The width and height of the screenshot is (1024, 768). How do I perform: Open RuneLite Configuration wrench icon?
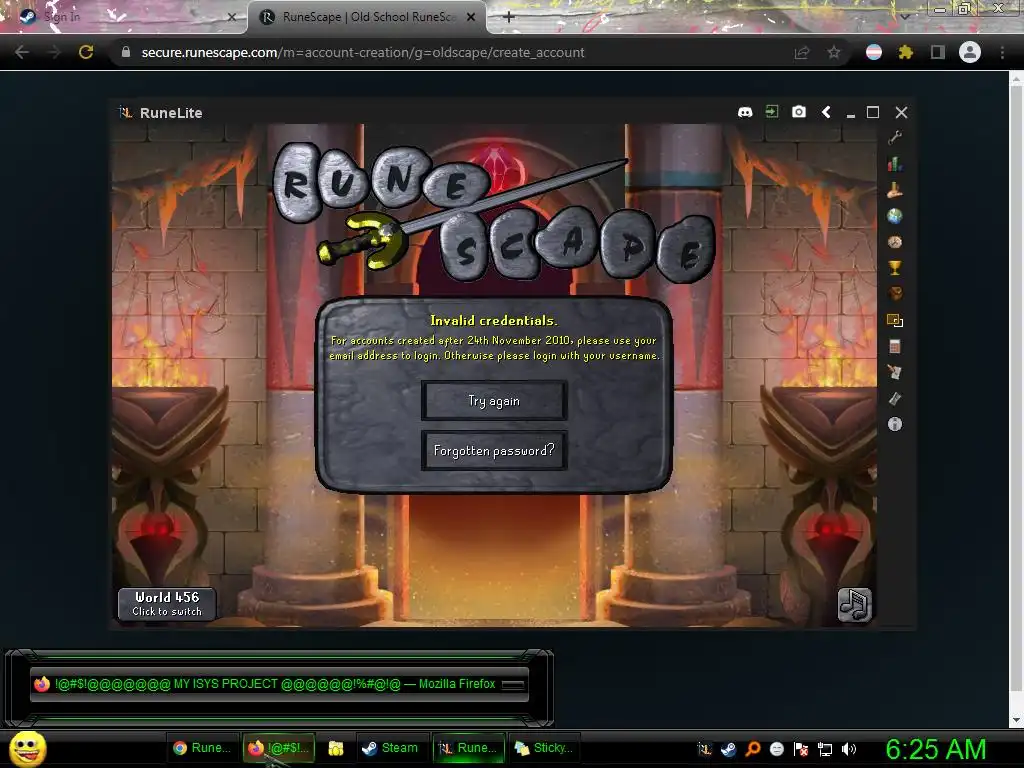(895, 137)
